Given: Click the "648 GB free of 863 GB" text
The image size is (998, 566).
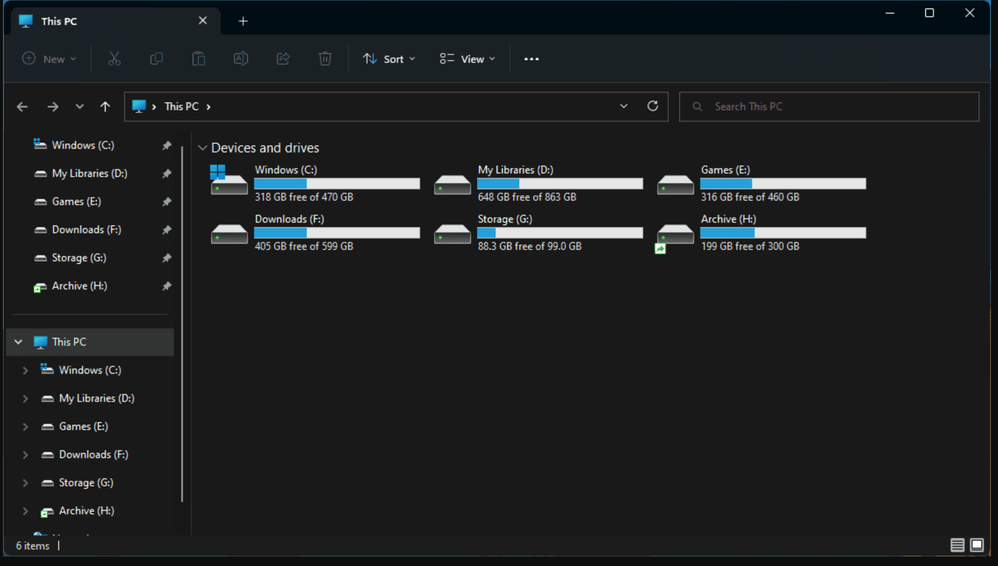Looking at the screenshot, I should [x=527, y=197].
